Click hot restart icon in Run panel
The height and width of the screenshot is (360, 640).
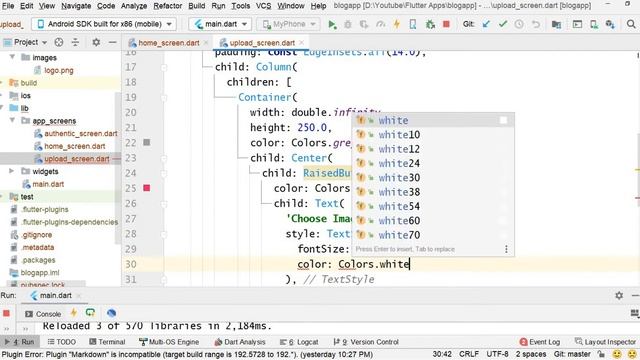pos(90,313)
